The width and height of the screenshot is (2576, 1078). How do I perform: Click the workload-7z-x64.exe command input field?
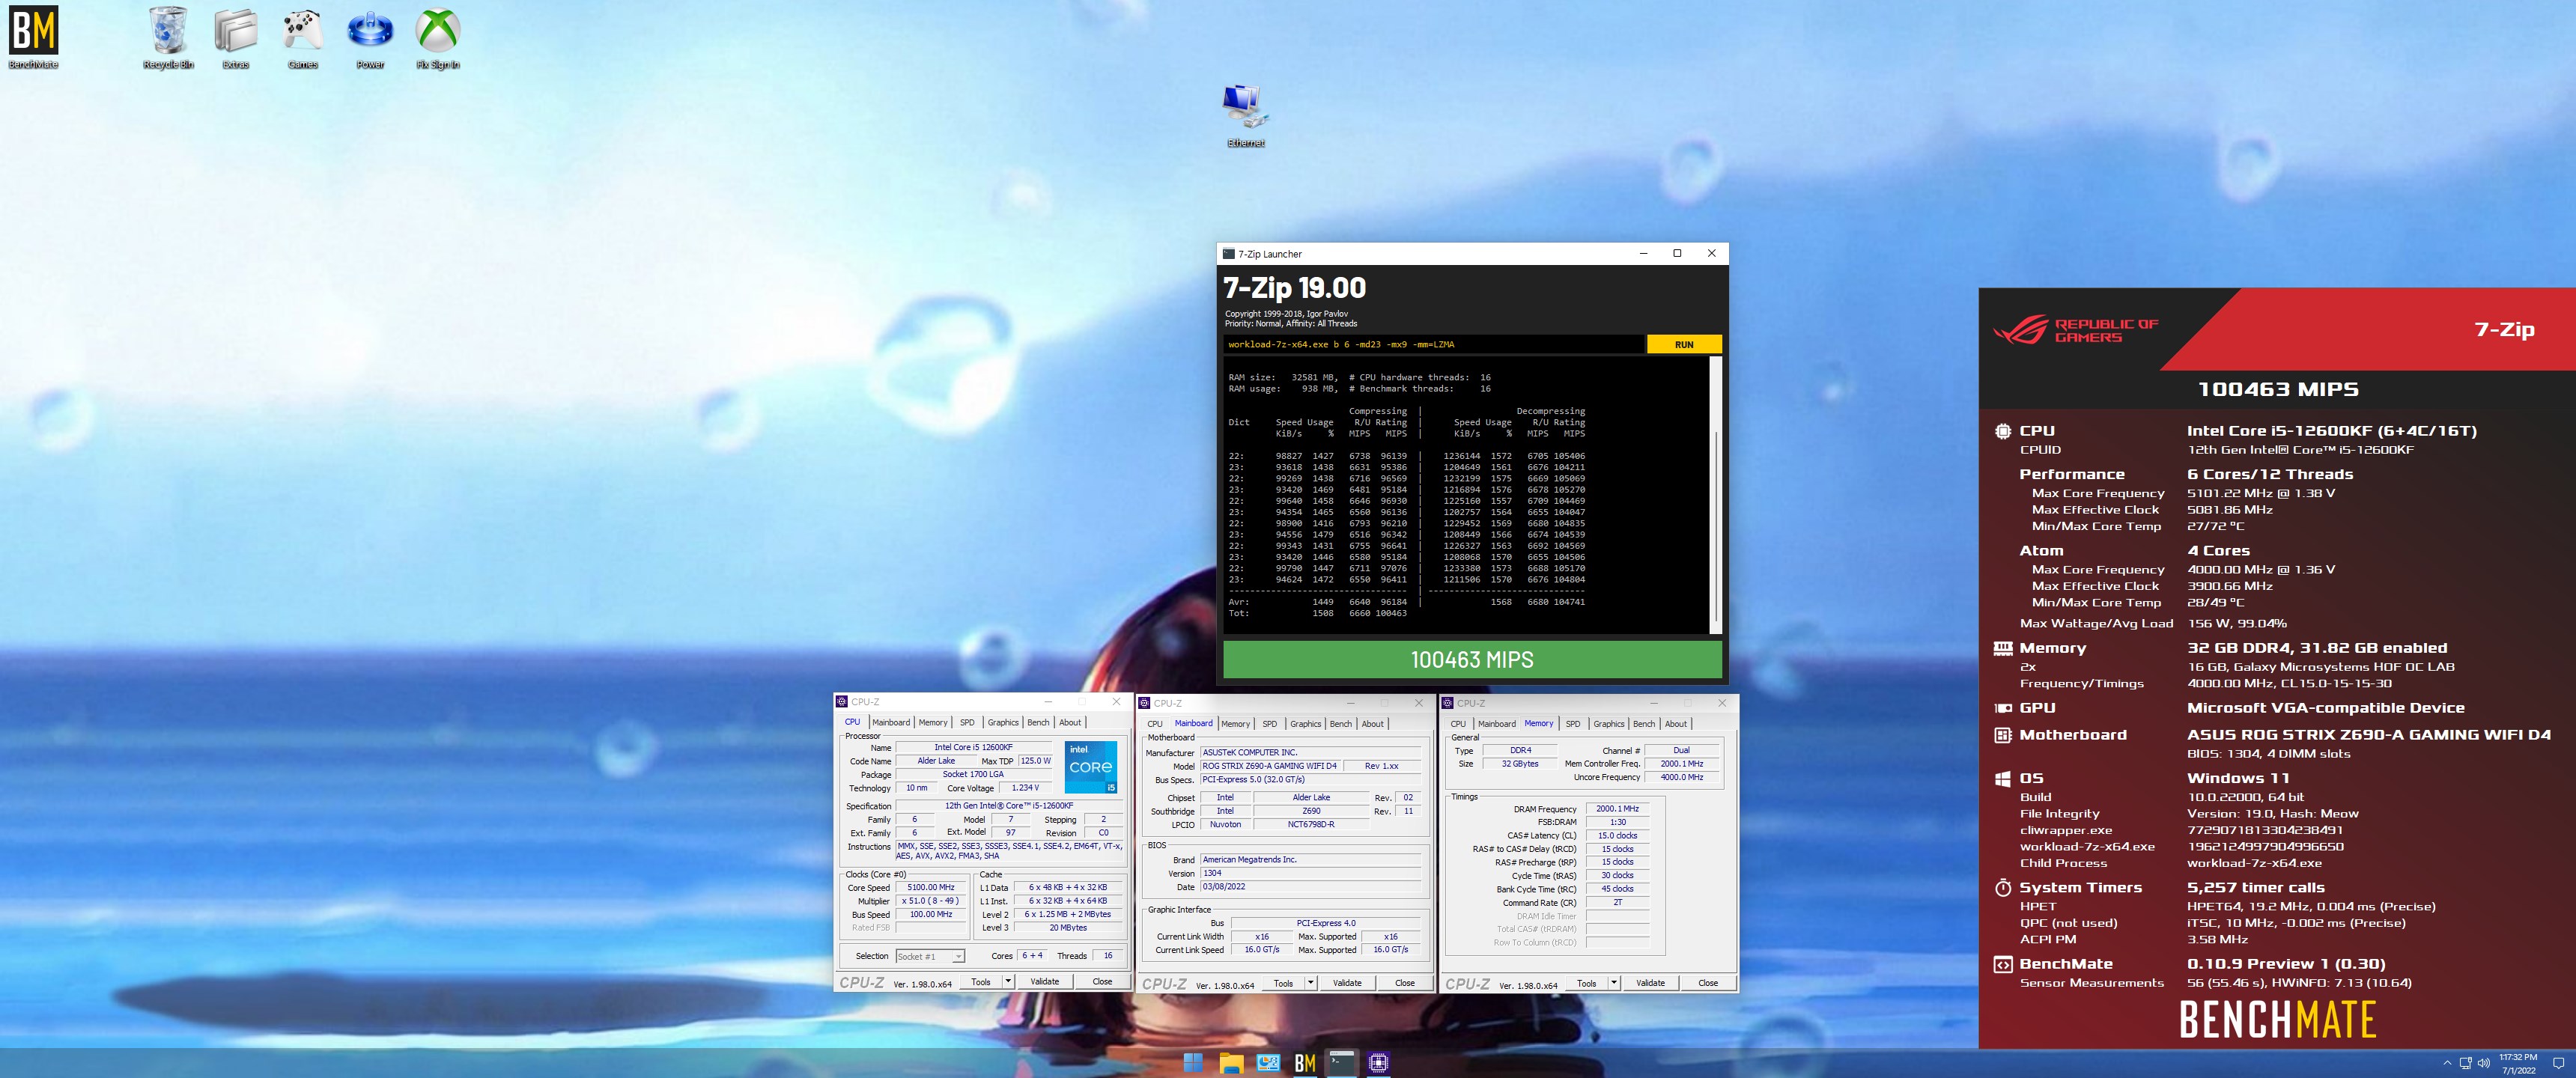(1434, 345)
